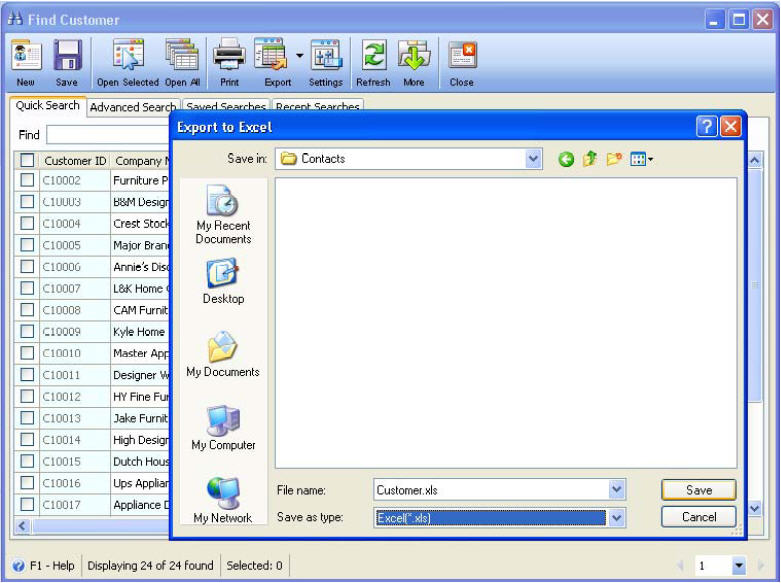
Task: Click the Open Selected toolbar icon
Action: [128, 55]
